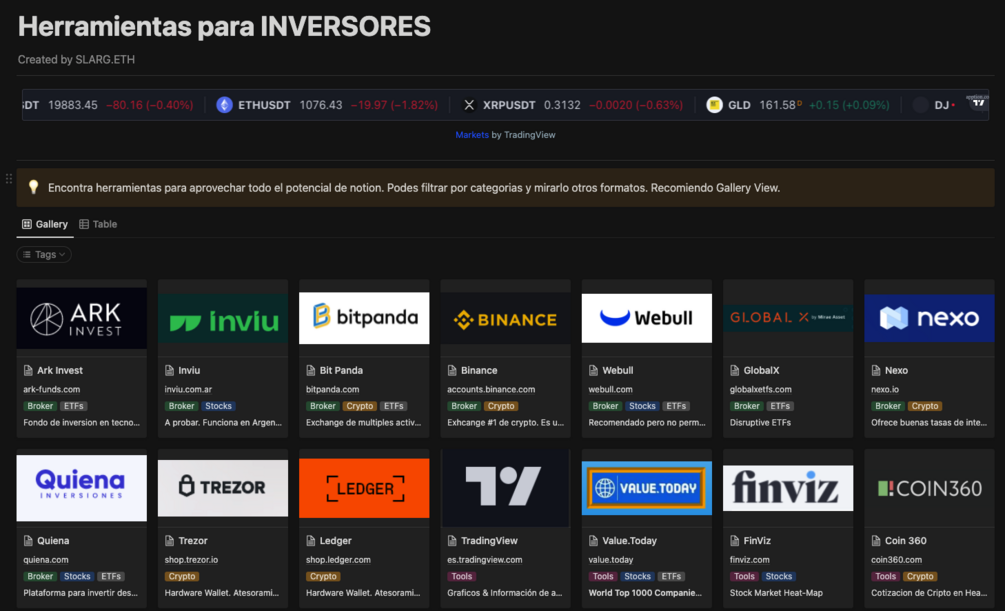This screenshot has height=611, width=1005.
Task: Click the page icon next to Ledger title
Action: (x=311, y=540)
